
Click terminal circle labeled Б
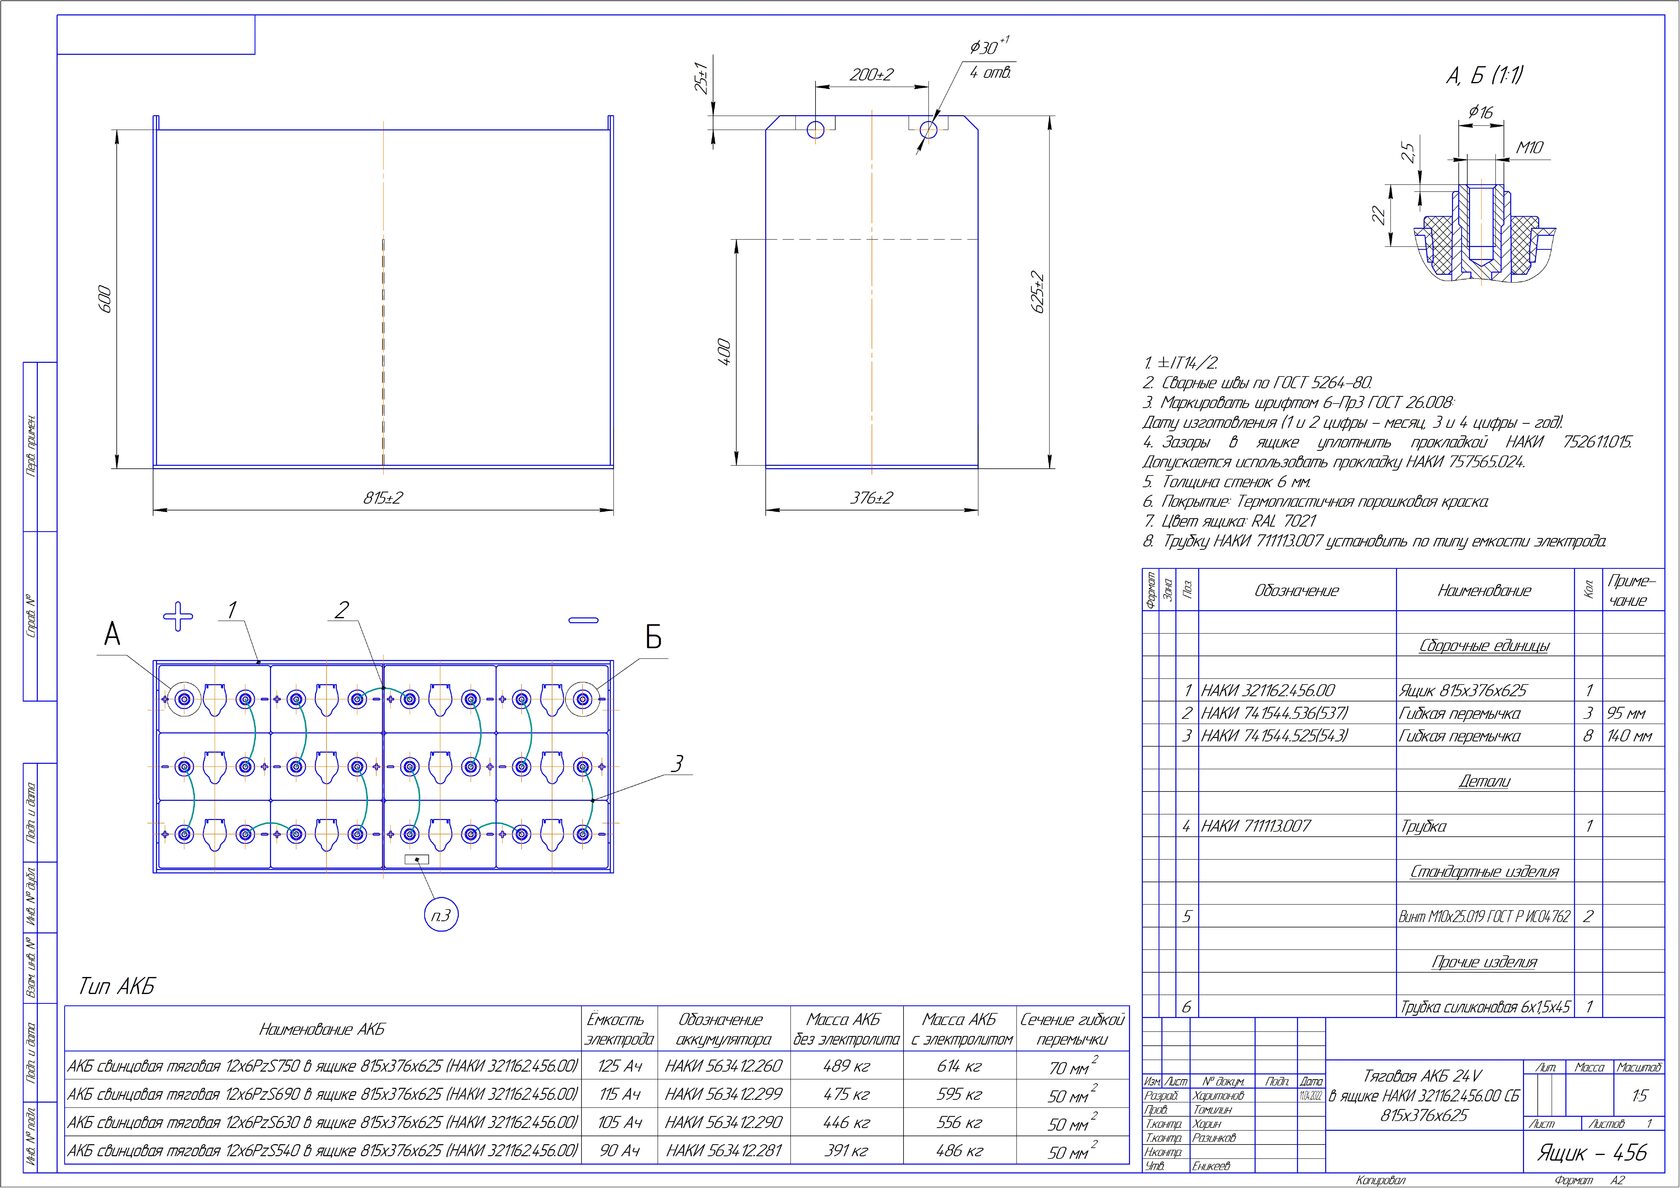click(x=583, y=698)
